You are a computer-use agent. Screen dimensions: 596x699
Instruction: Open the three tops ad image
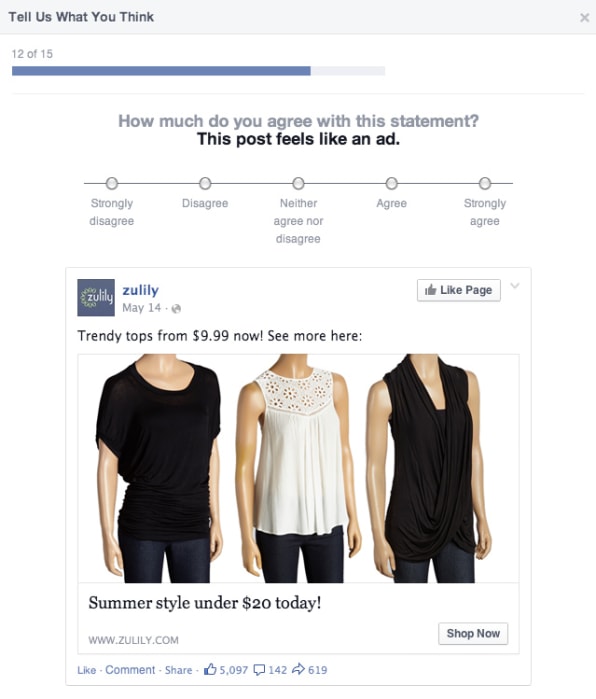tap(298, 469)
